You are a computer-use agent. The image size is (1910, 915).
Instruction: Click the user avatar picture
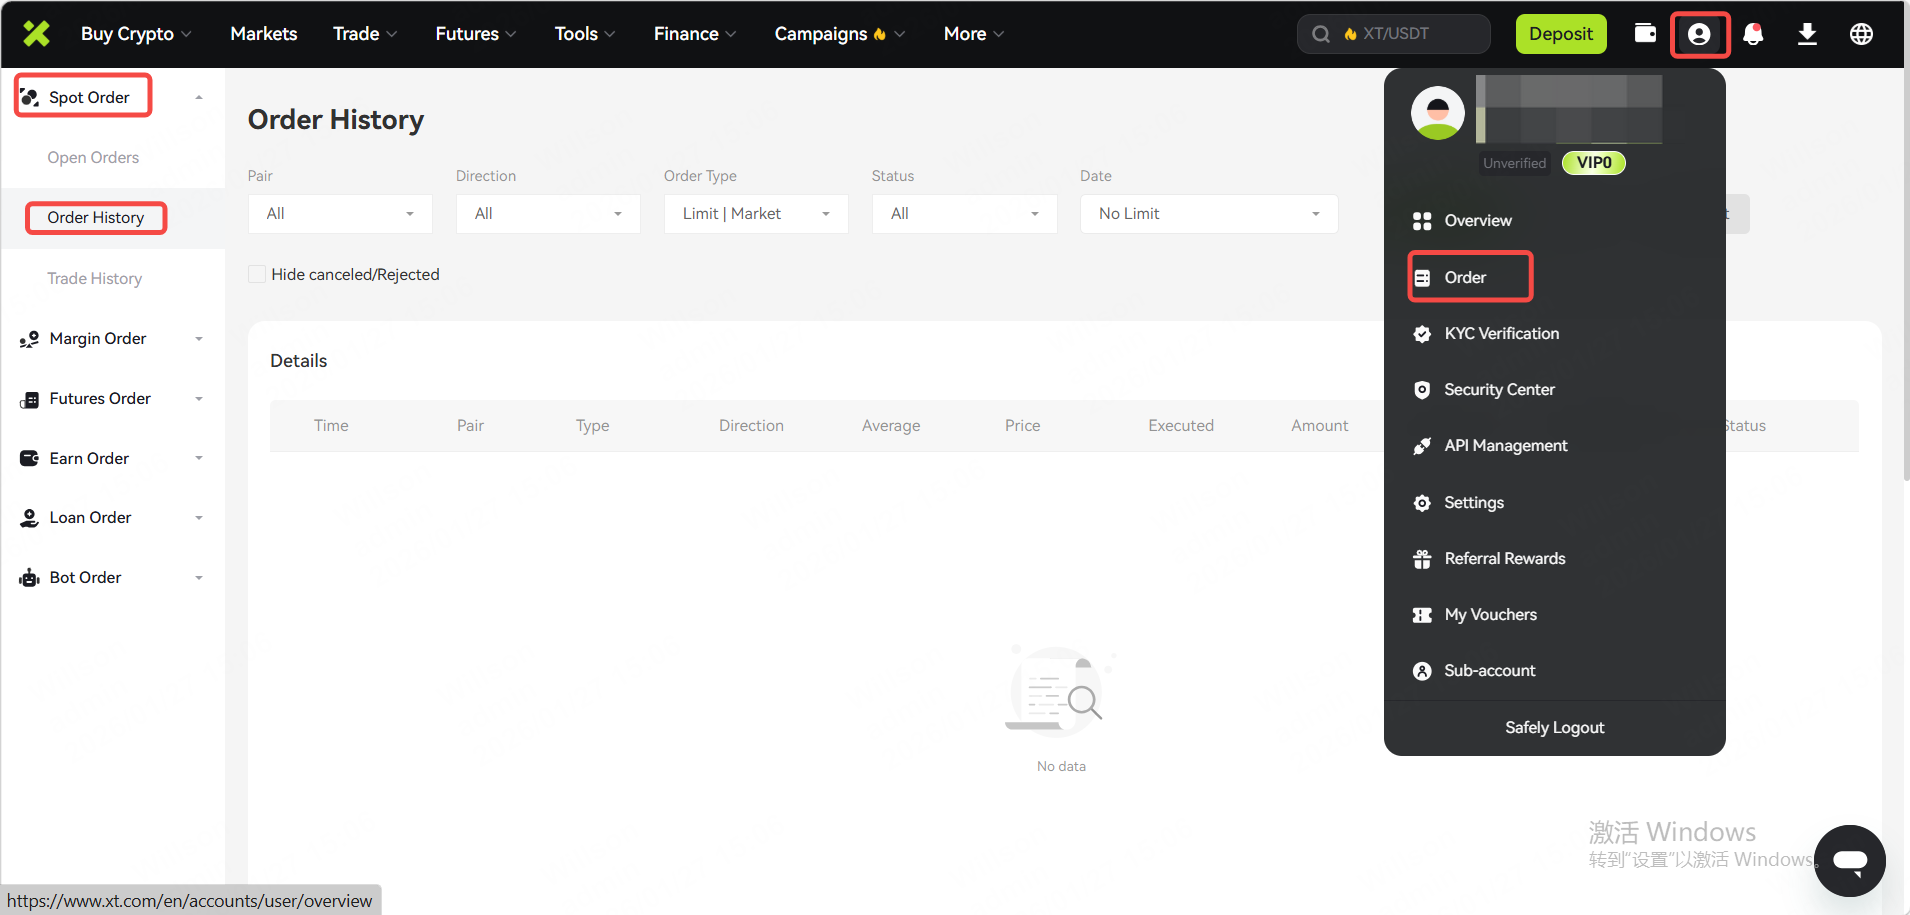(1437, 113)
